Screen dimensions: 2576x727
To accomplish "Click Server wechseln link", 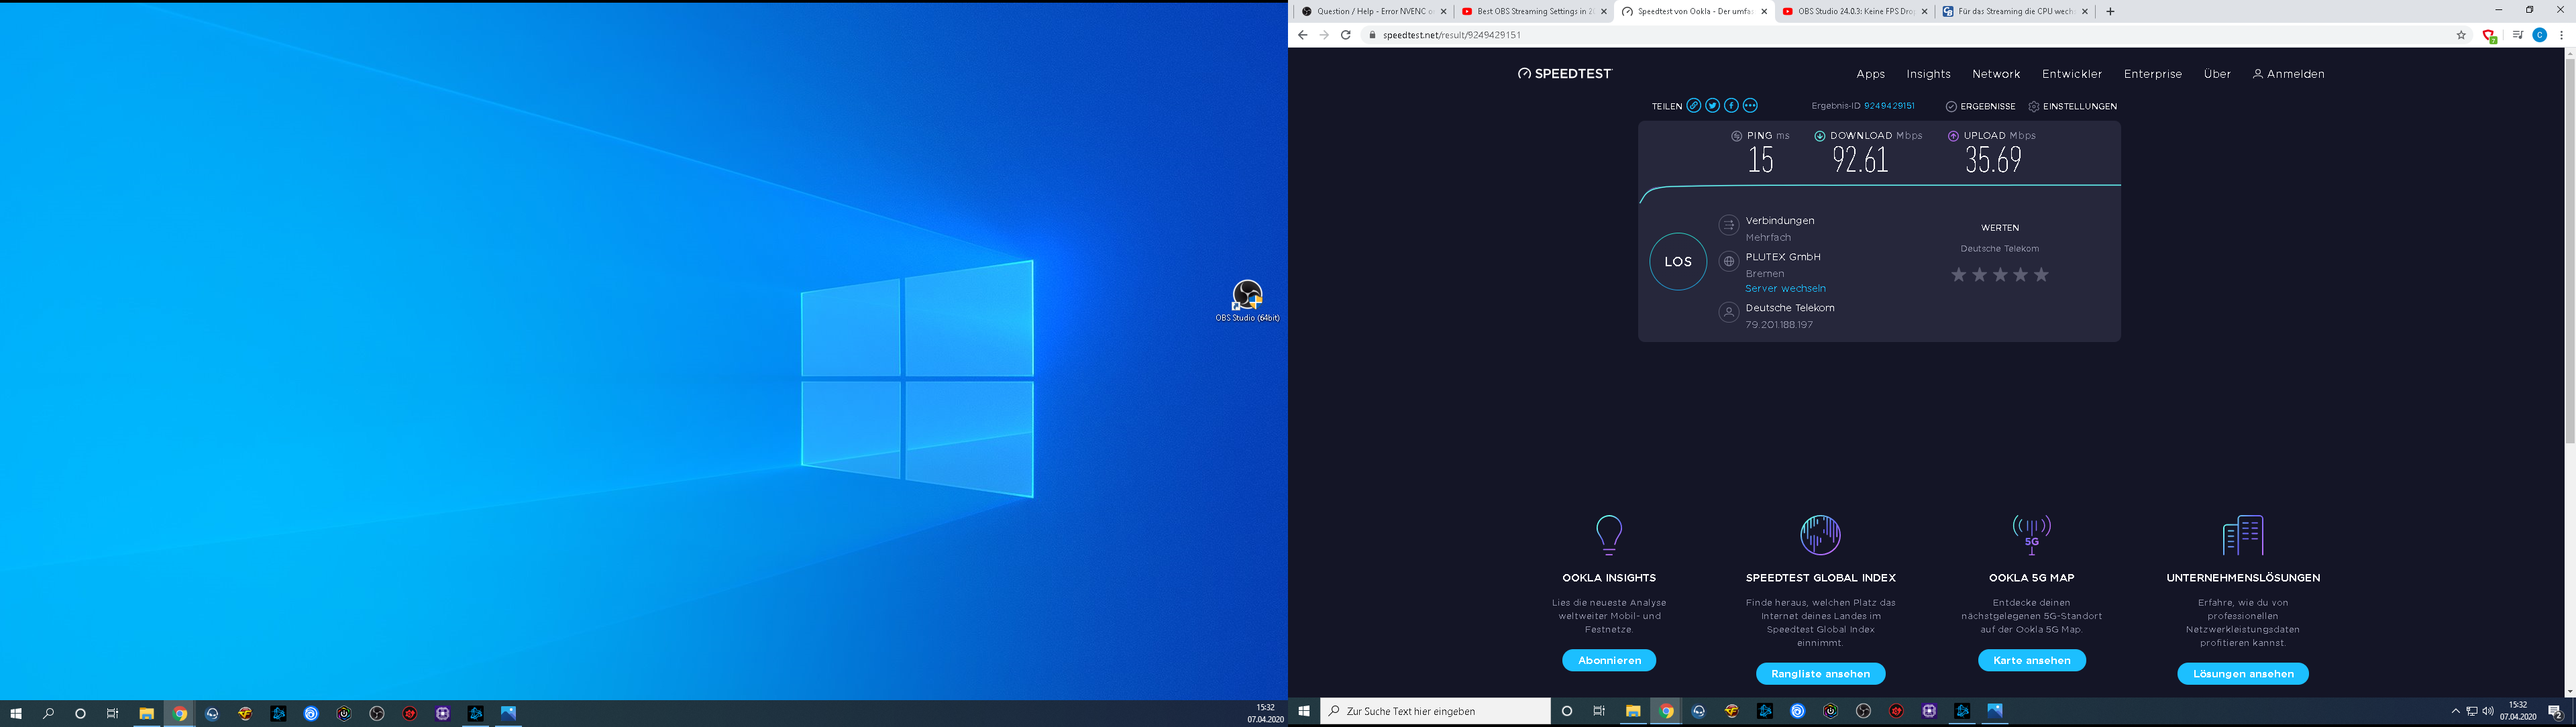I will tap(1785, 289).
